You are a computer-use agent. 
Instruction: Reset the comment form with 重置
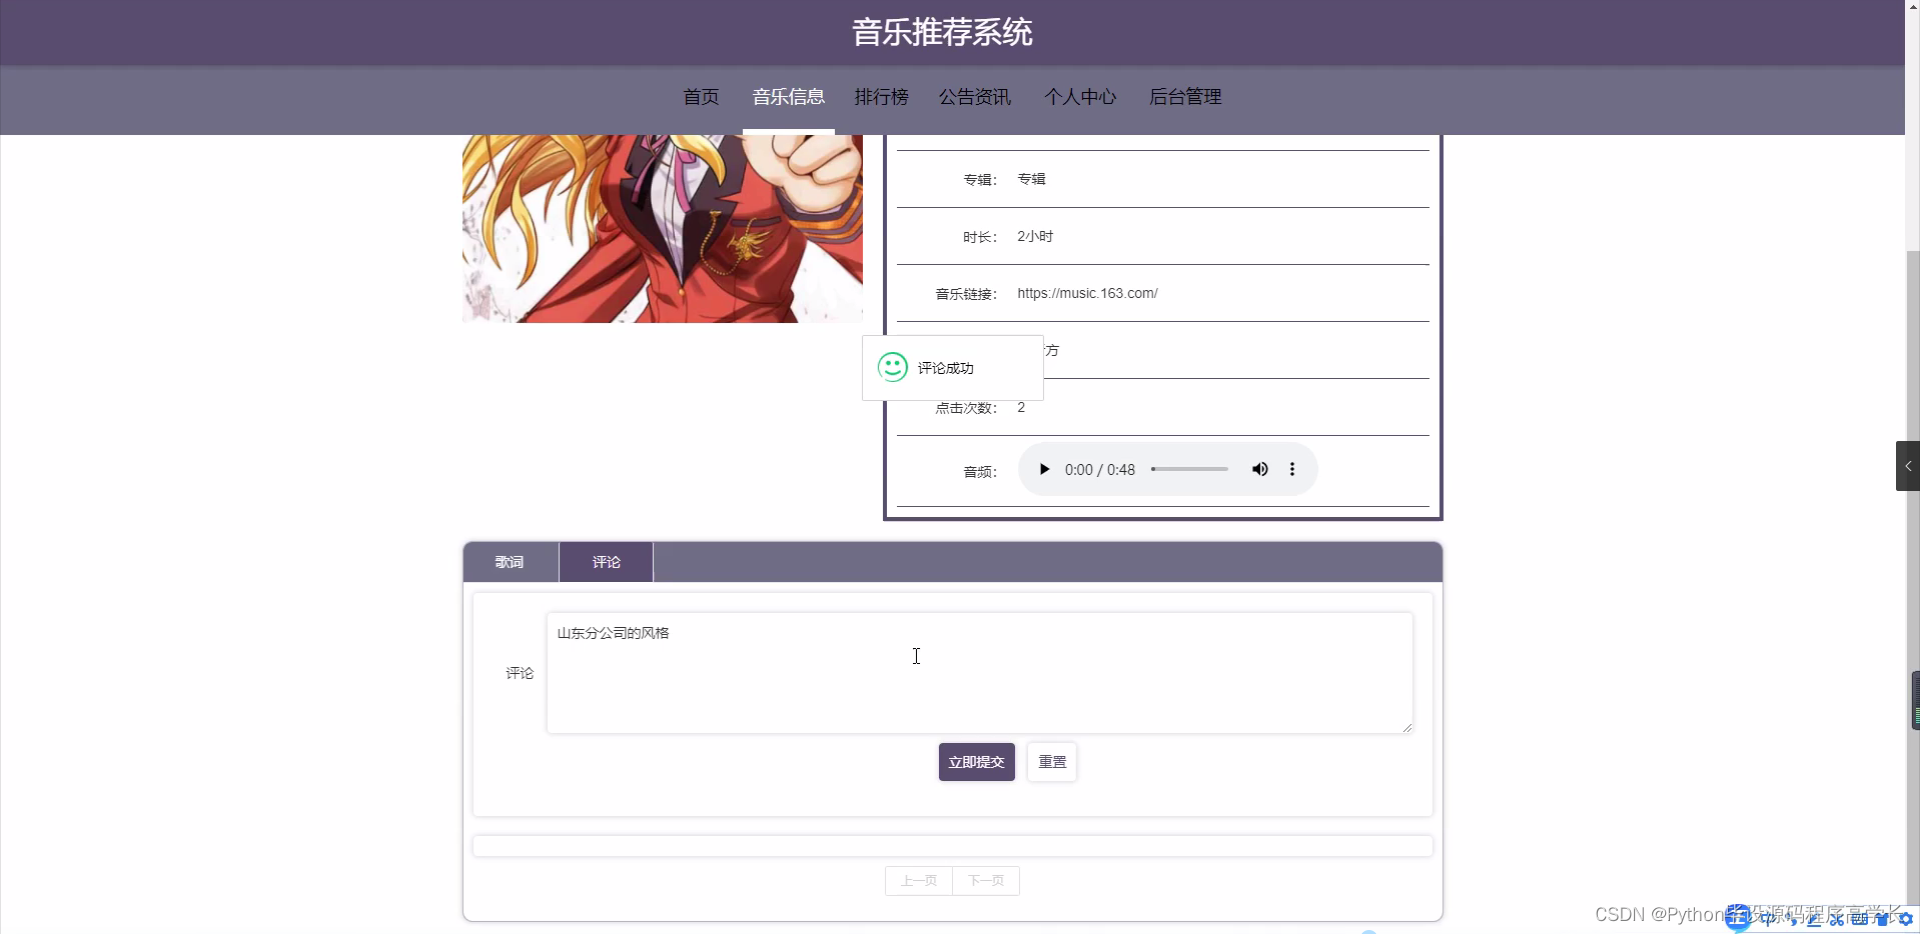point(1052,762)
